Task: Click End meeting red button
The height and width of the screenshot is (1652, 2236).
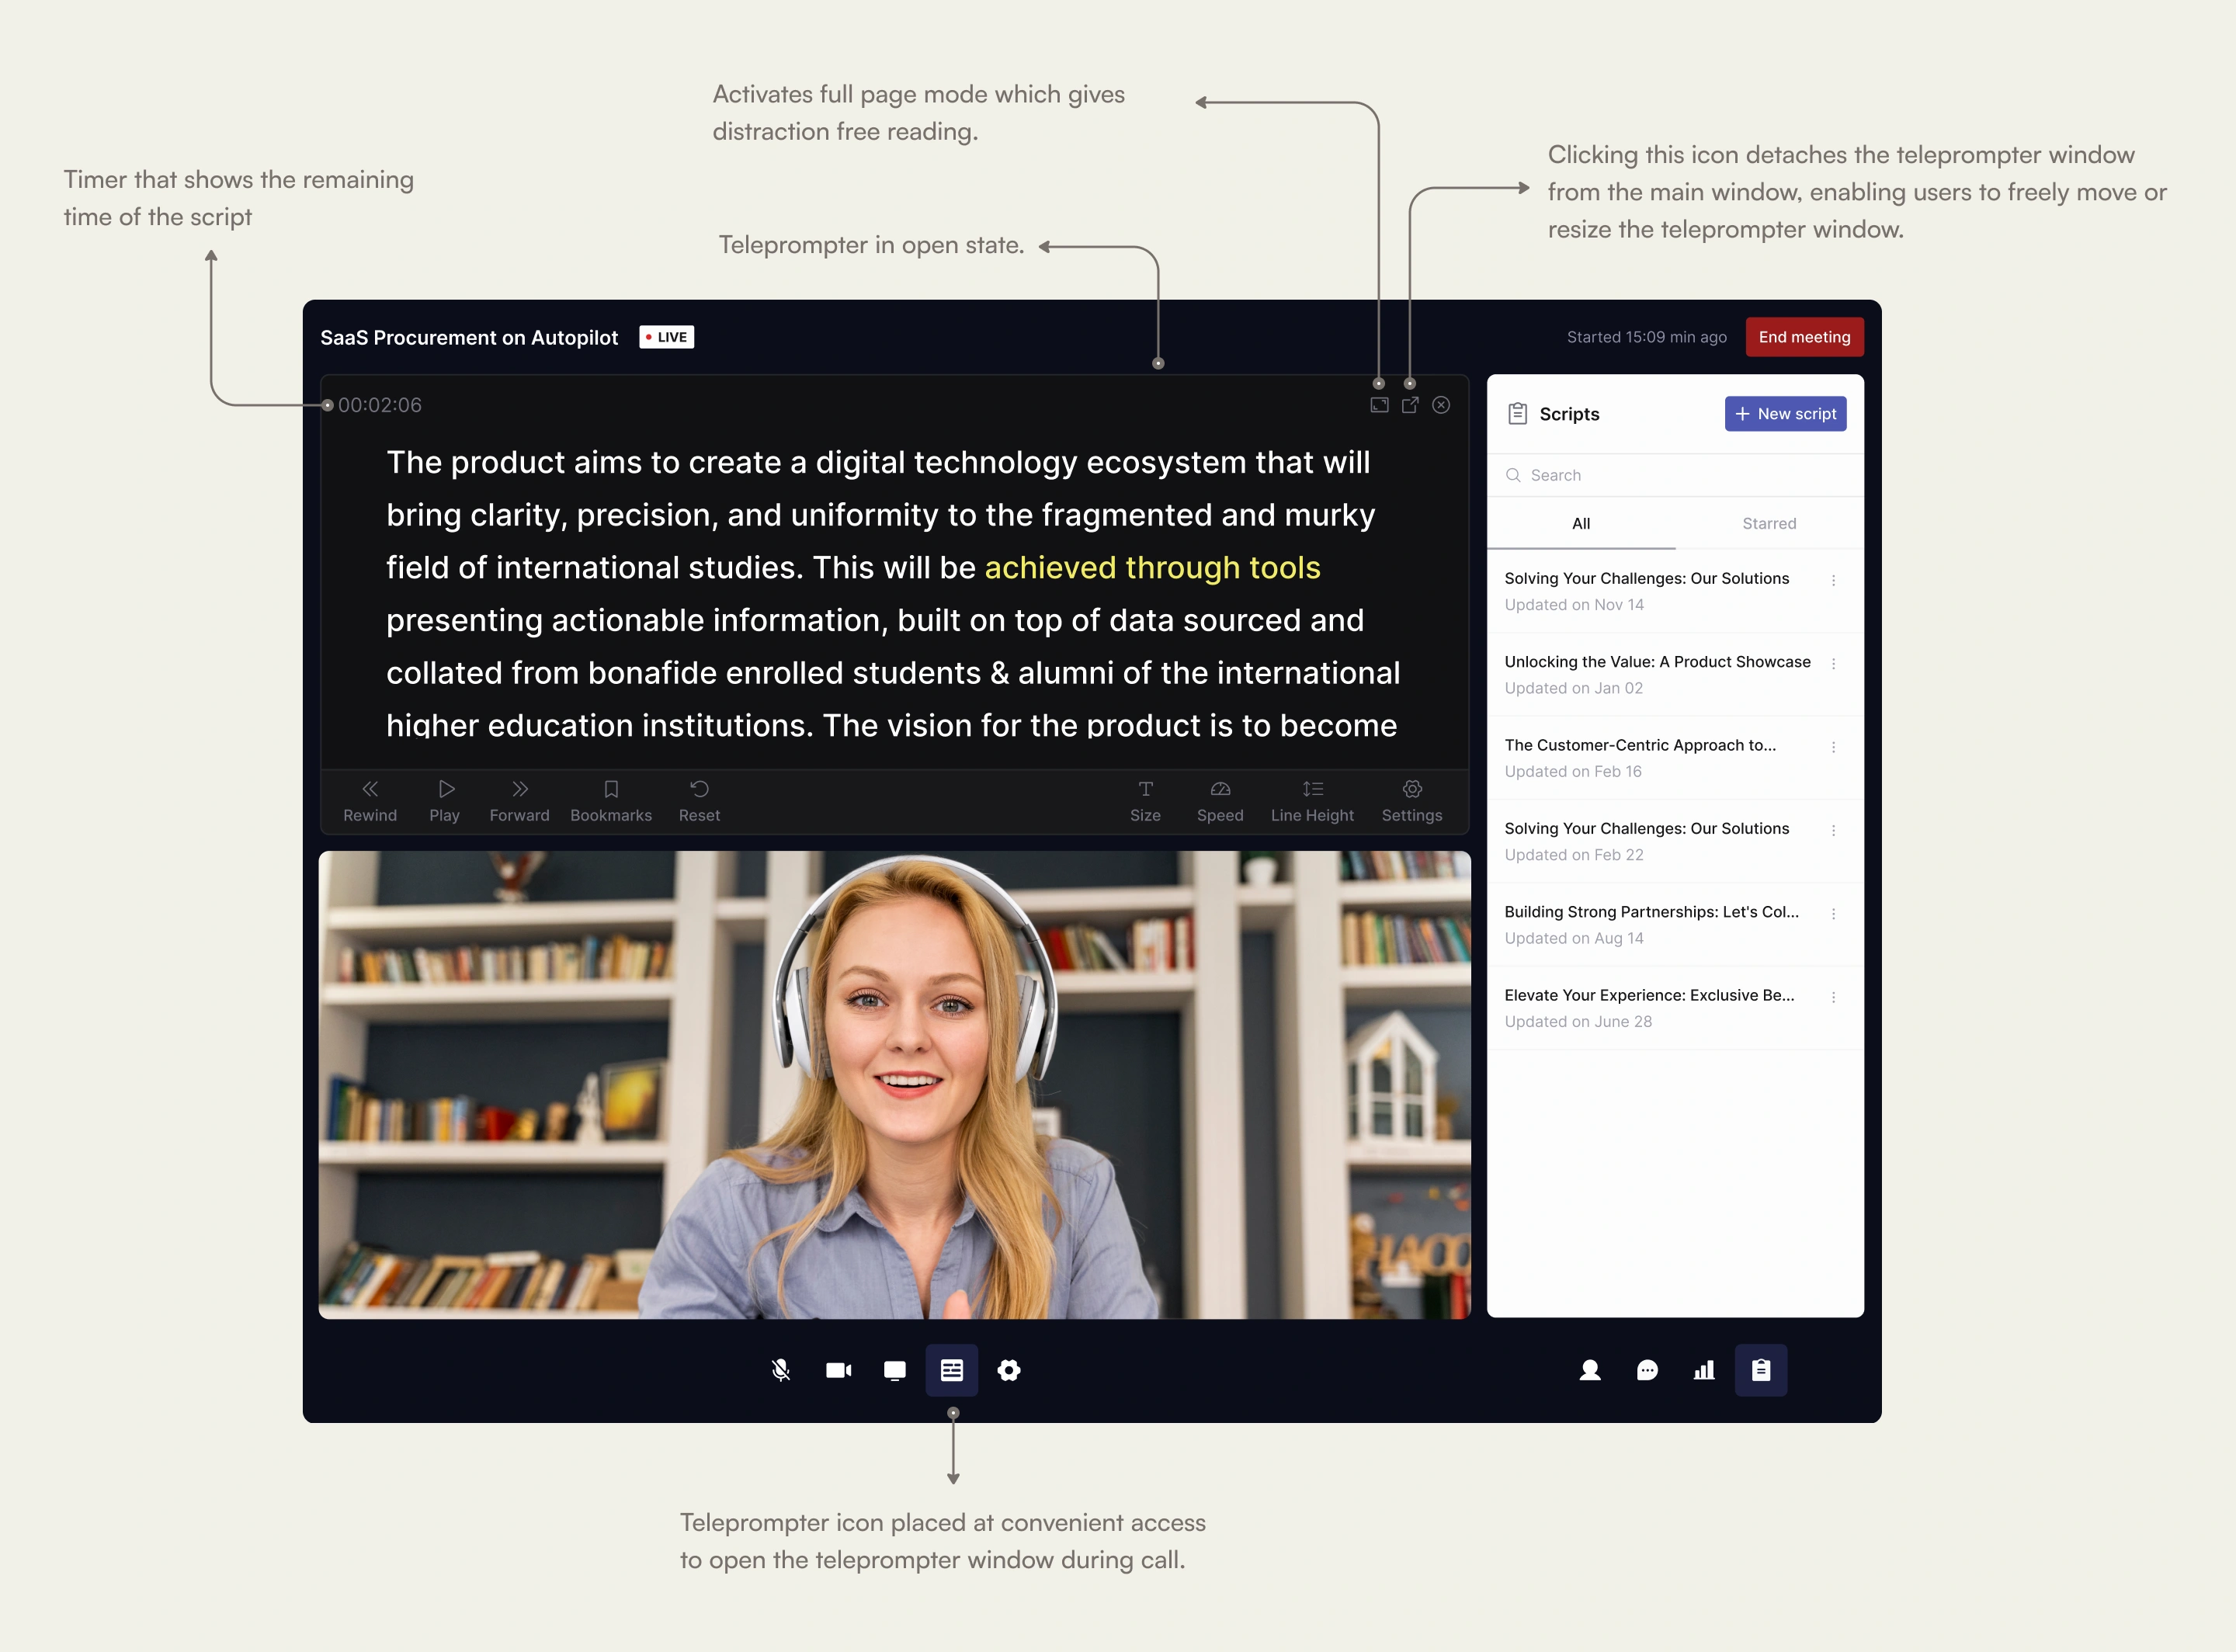Action: point(1804,337)
